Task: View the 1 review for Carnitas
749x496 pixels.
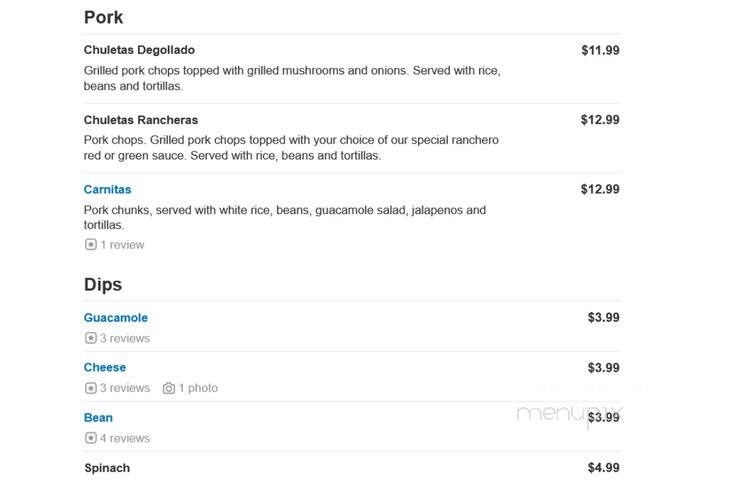Action: click(122, 245)
